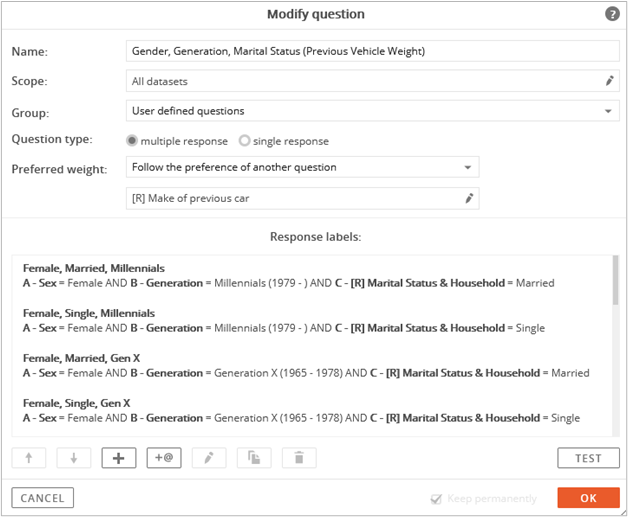The width and height of the screenshot is (628, 517).
Task: Edit the Scope with pencil icon
Action: 609,81
